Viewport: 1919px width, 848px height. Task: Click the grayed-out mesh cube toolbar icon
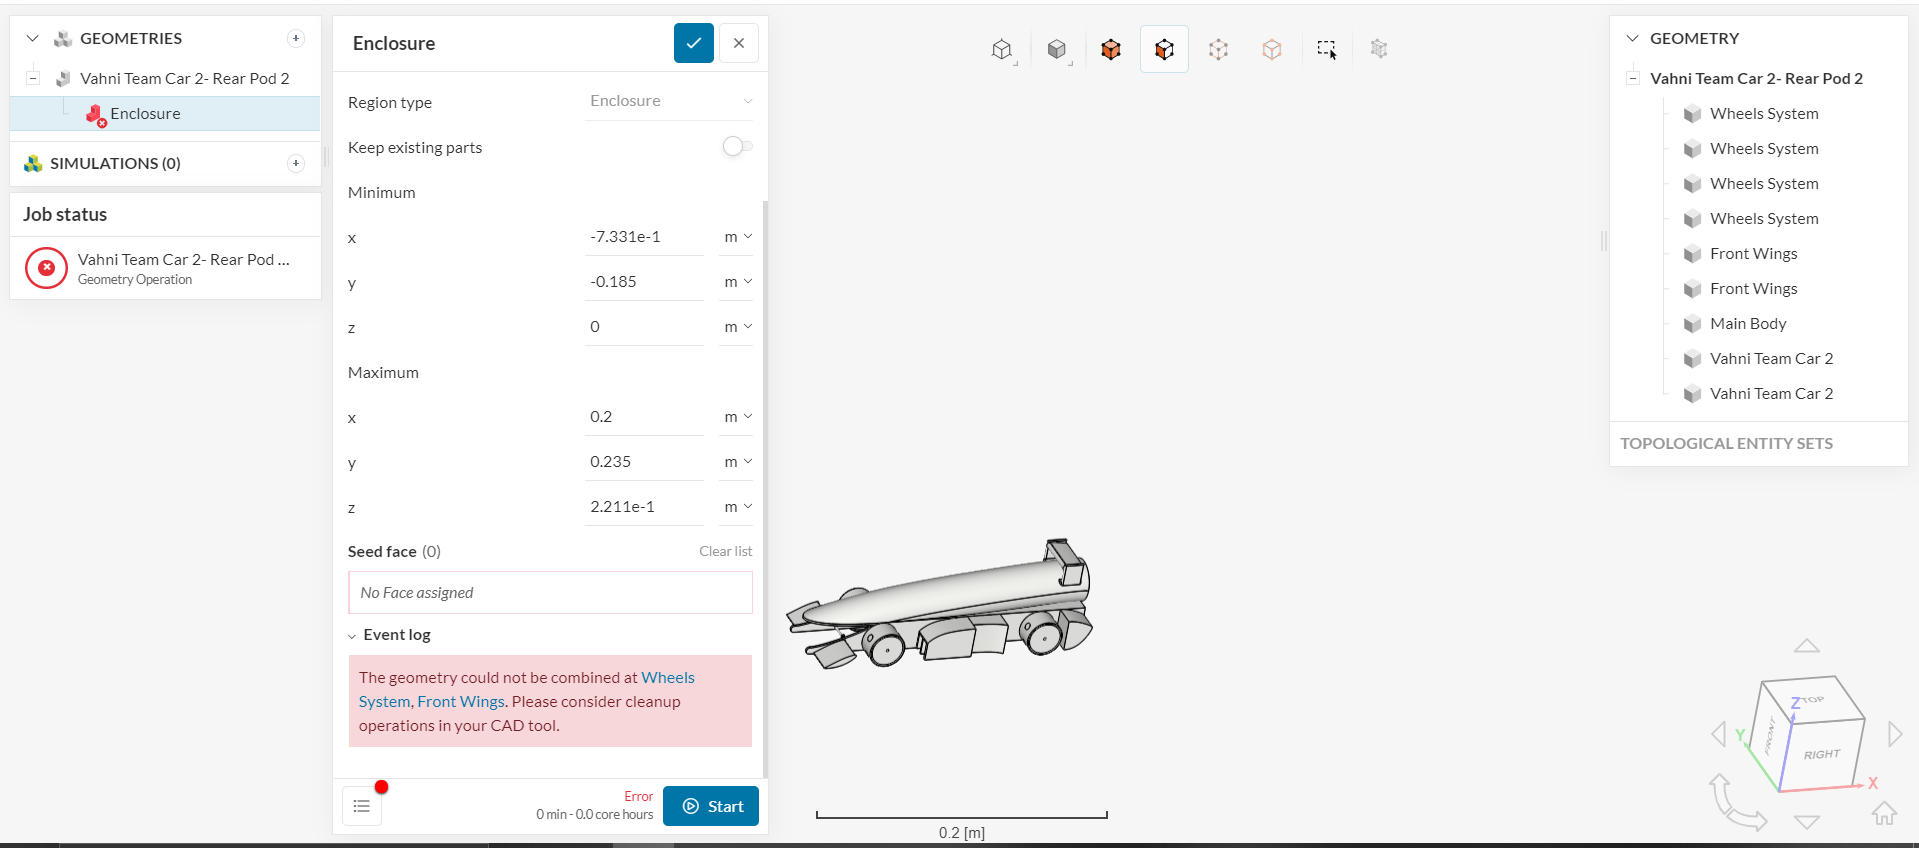1379,49
